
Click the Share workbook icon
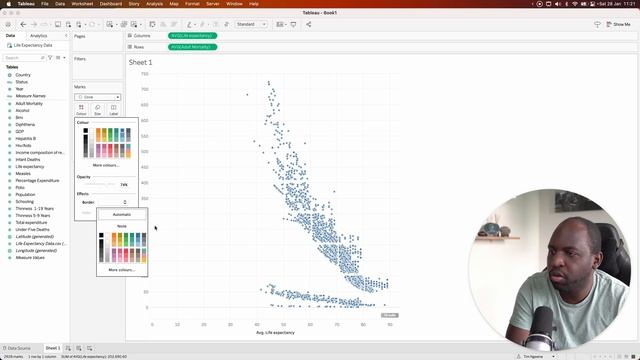coord(309,24)
